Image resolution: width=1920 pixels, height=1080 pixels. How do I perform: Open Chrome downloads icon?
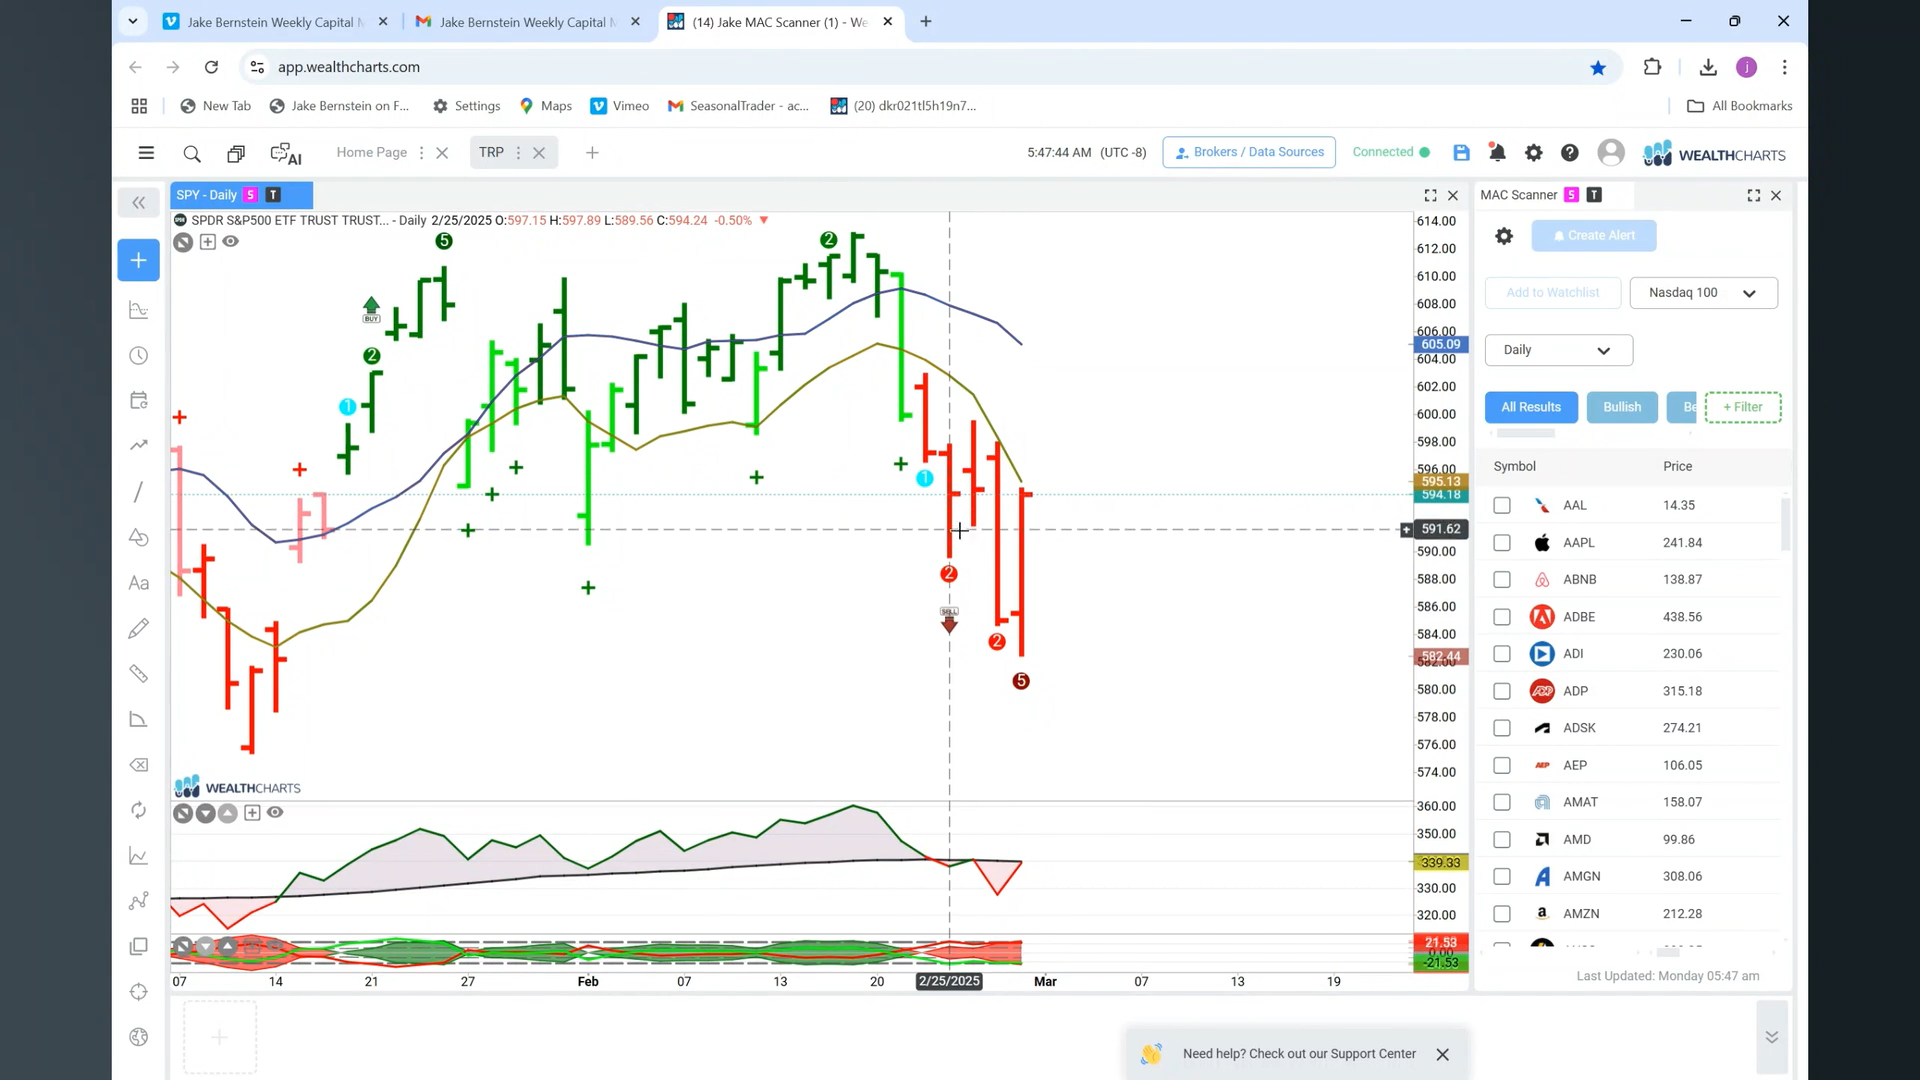tap(1708, 67)
